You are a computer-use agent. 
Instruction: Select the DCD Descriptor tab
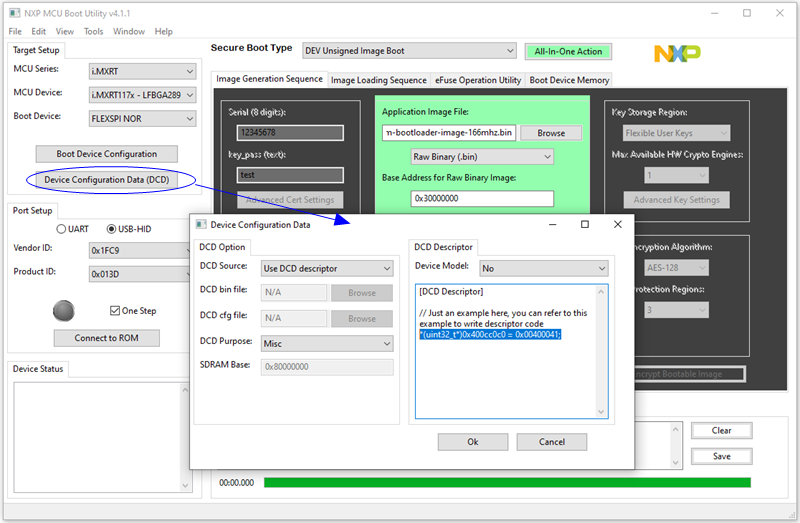[443, 247]
